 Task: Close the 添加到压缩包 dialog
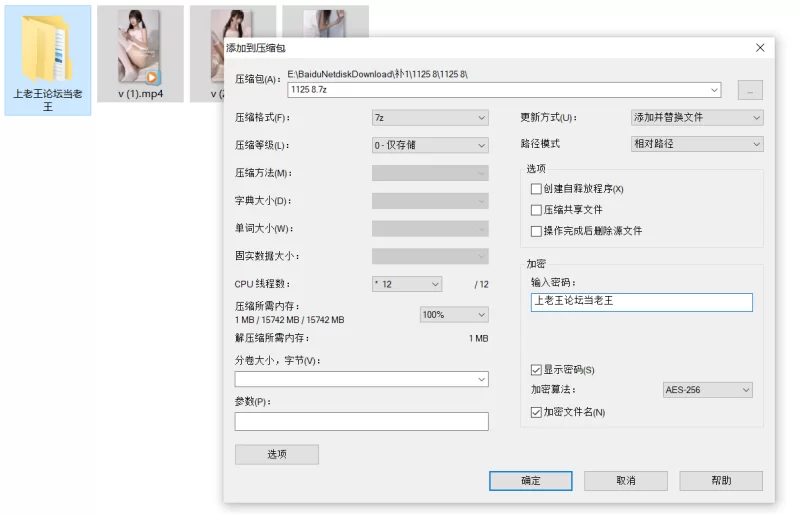click(760, 47)
